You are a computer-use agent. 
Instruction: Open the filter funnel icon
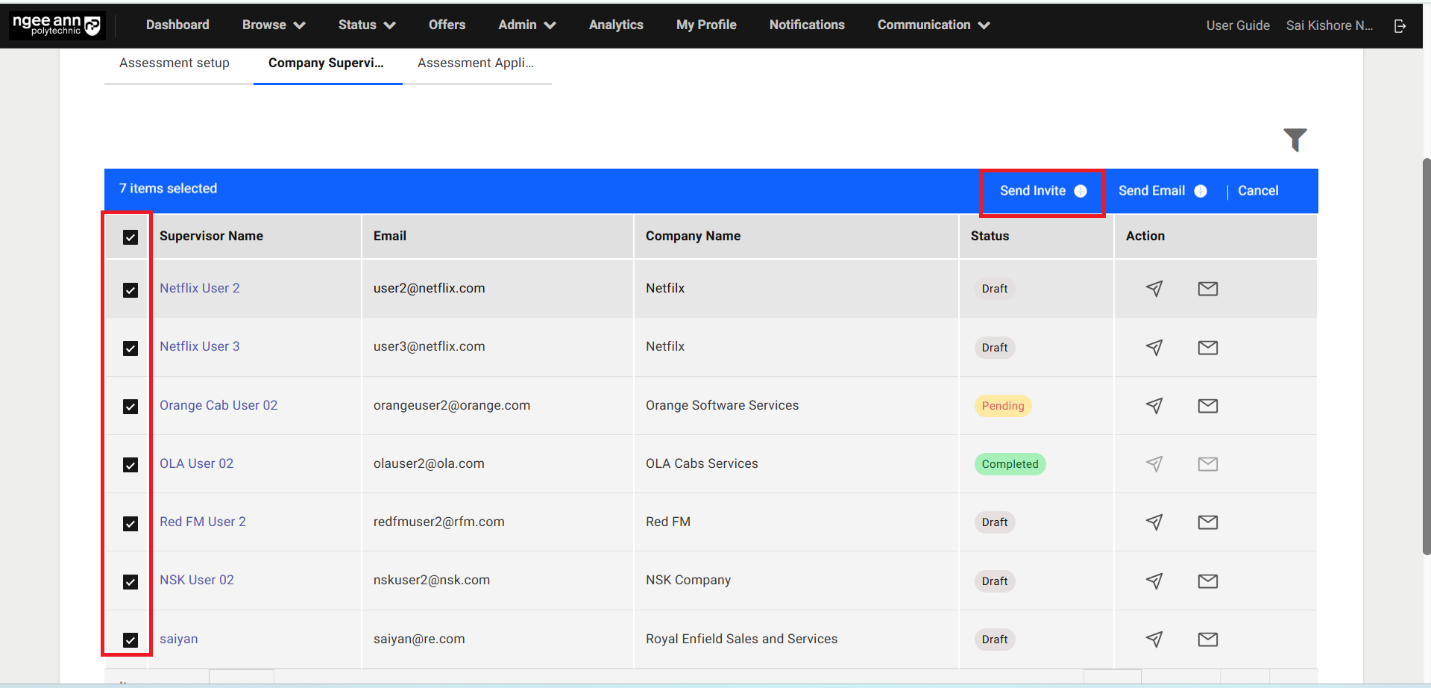coord(1295,140)
